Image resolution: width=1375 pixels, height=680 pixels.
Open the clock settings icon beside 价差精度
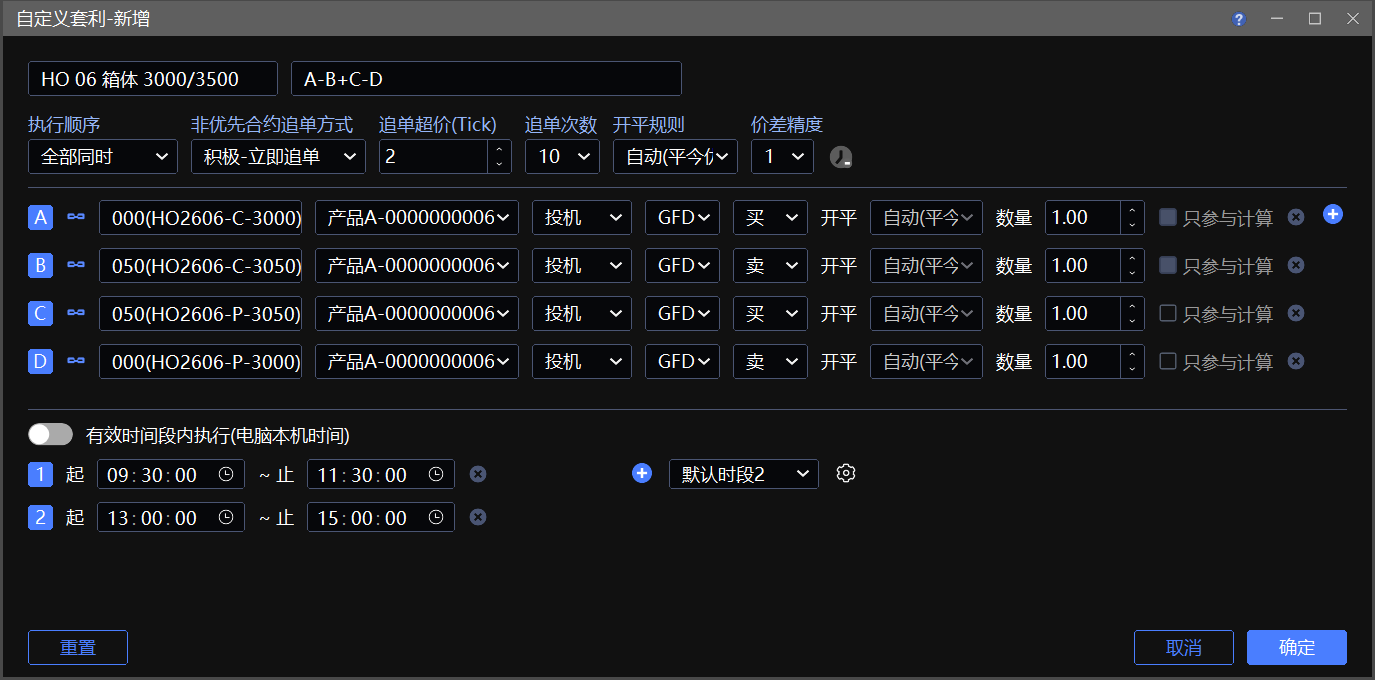(841, 157)
